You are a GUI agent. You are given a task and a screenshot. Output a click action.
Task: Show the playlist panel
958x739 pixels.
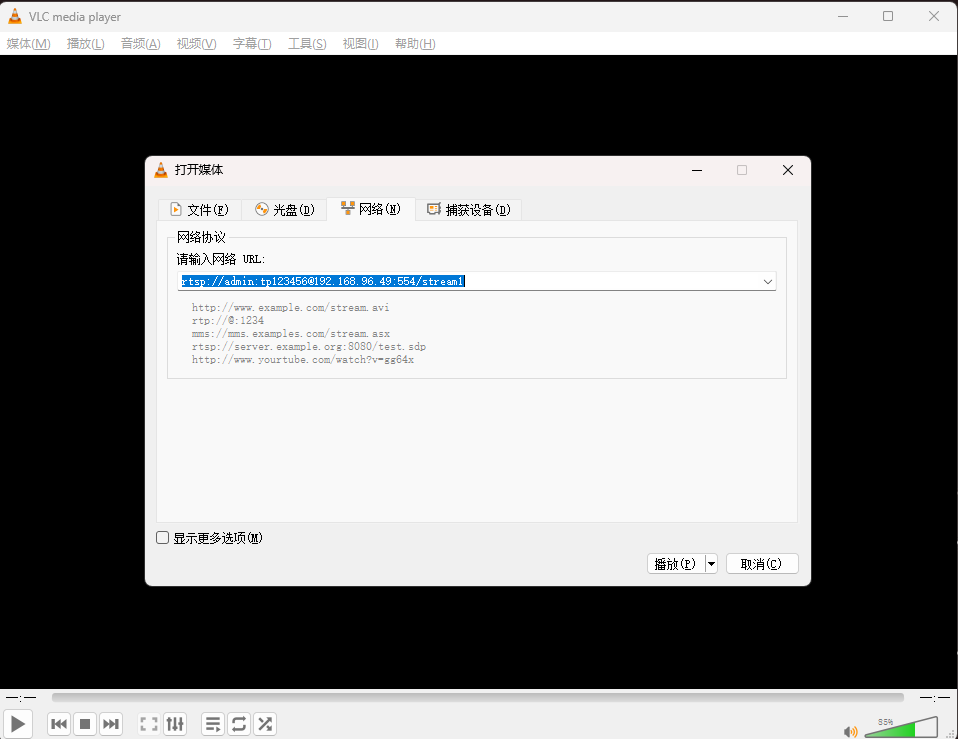(213, 724)
